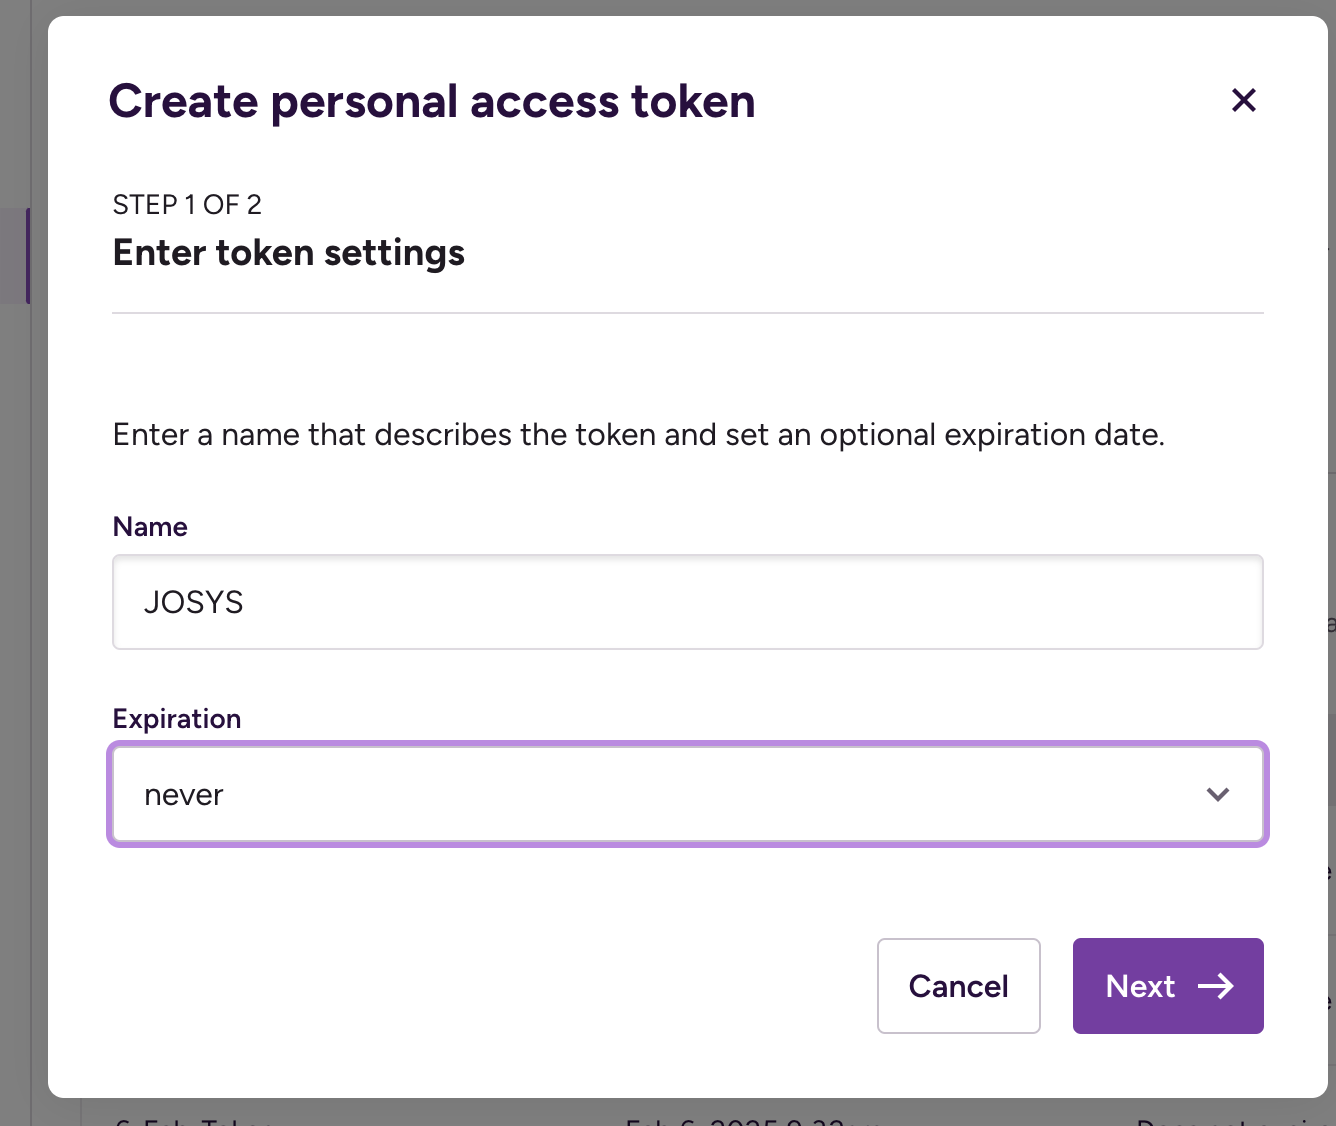Image resolution: width=1336 pixels, height=1126 pixels.
Task: Click the dimmed table row below dialog
Action: [x=700, y=1113]
